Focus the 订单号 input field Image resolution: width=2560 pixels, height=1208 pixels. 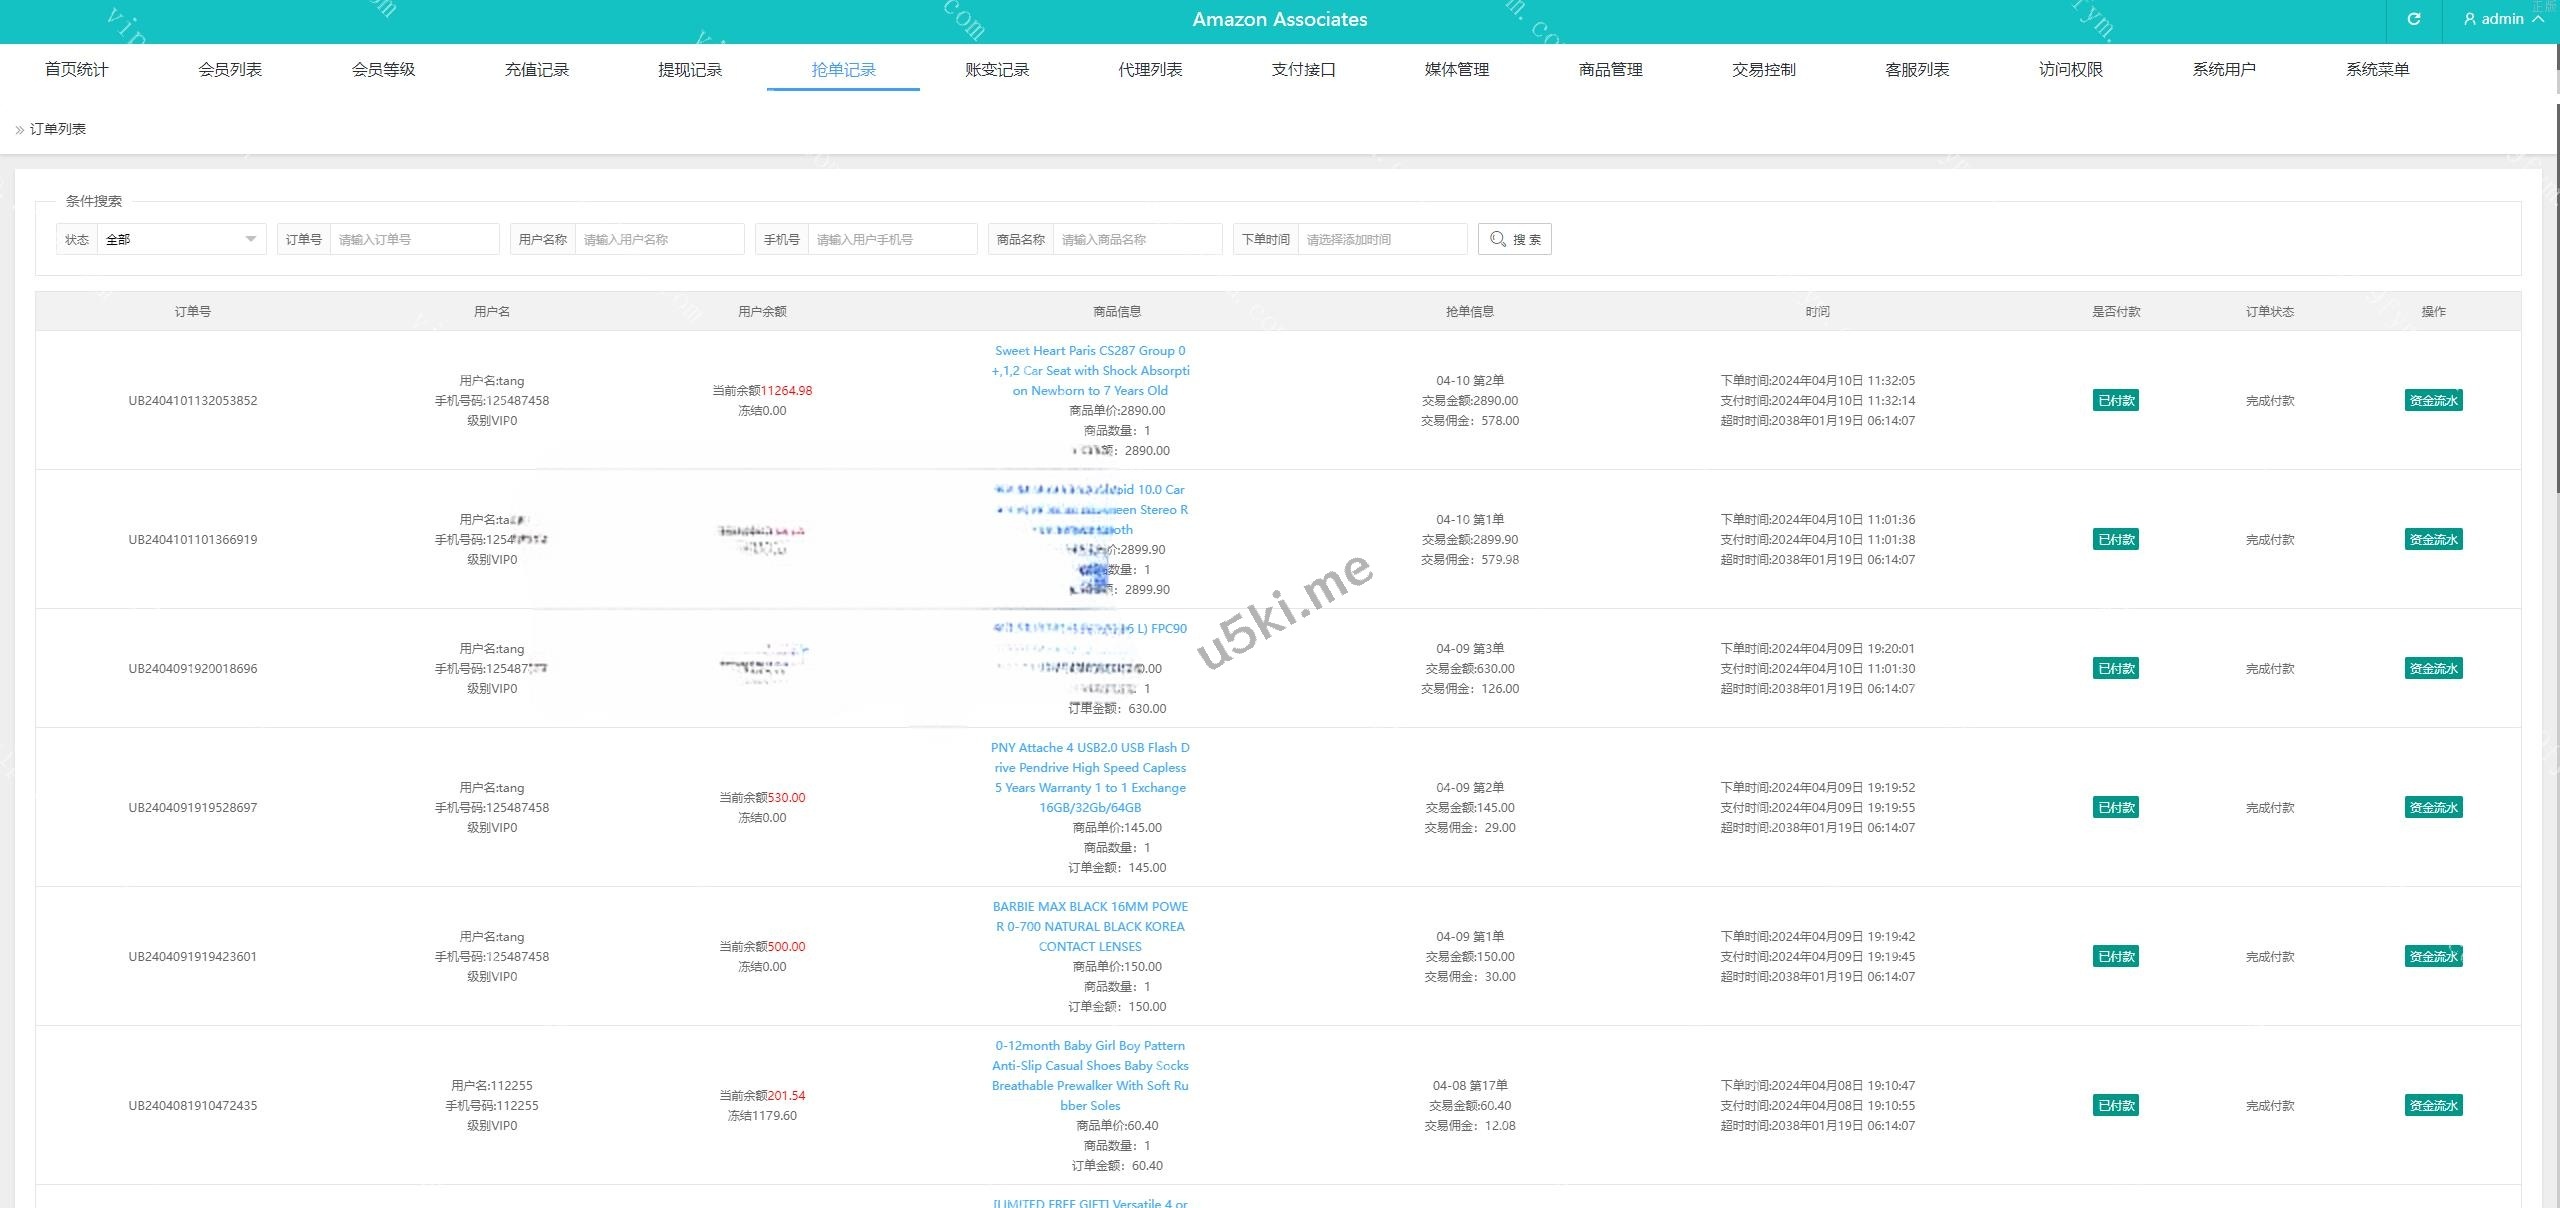coord(414,239)
